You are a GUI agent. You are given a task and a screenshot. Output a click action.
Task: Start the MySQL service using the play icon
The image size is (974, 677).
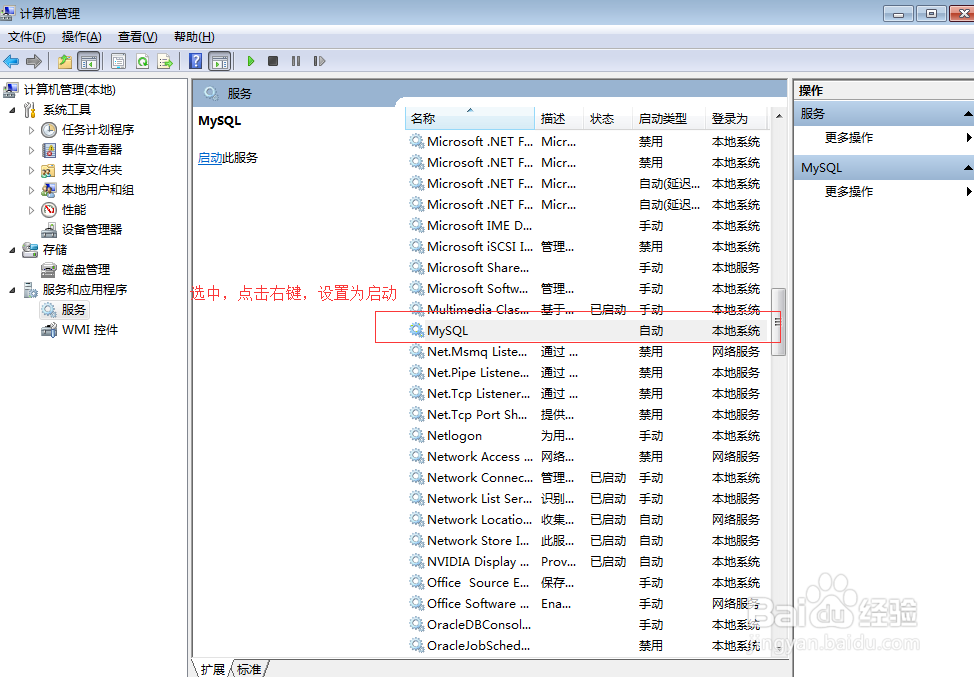coord(252,61)
